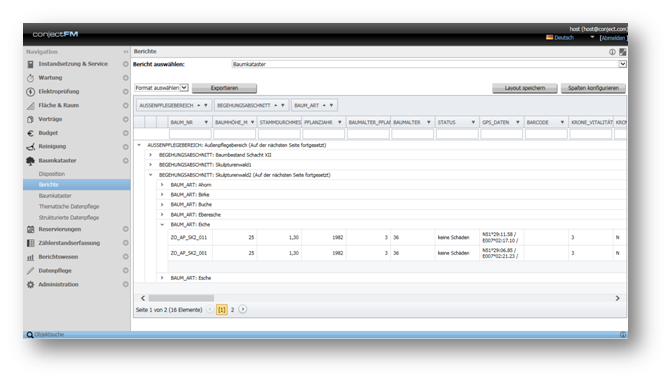Expand the Wartung section circle toggle
The image size is (671, 382).
pyautogui.click(x=125, y=78)
